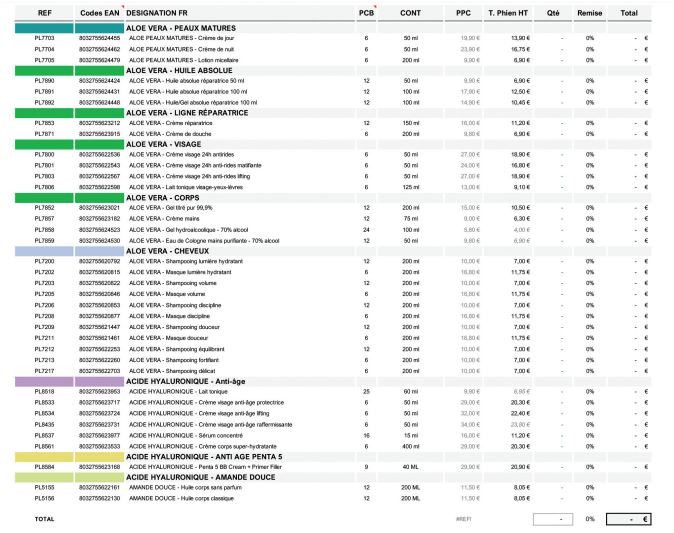Click 'ALOE VERA - Shampooing lumière hydratant' designation
The width and height of the screenshot is (674, 533).
point(186,261)
